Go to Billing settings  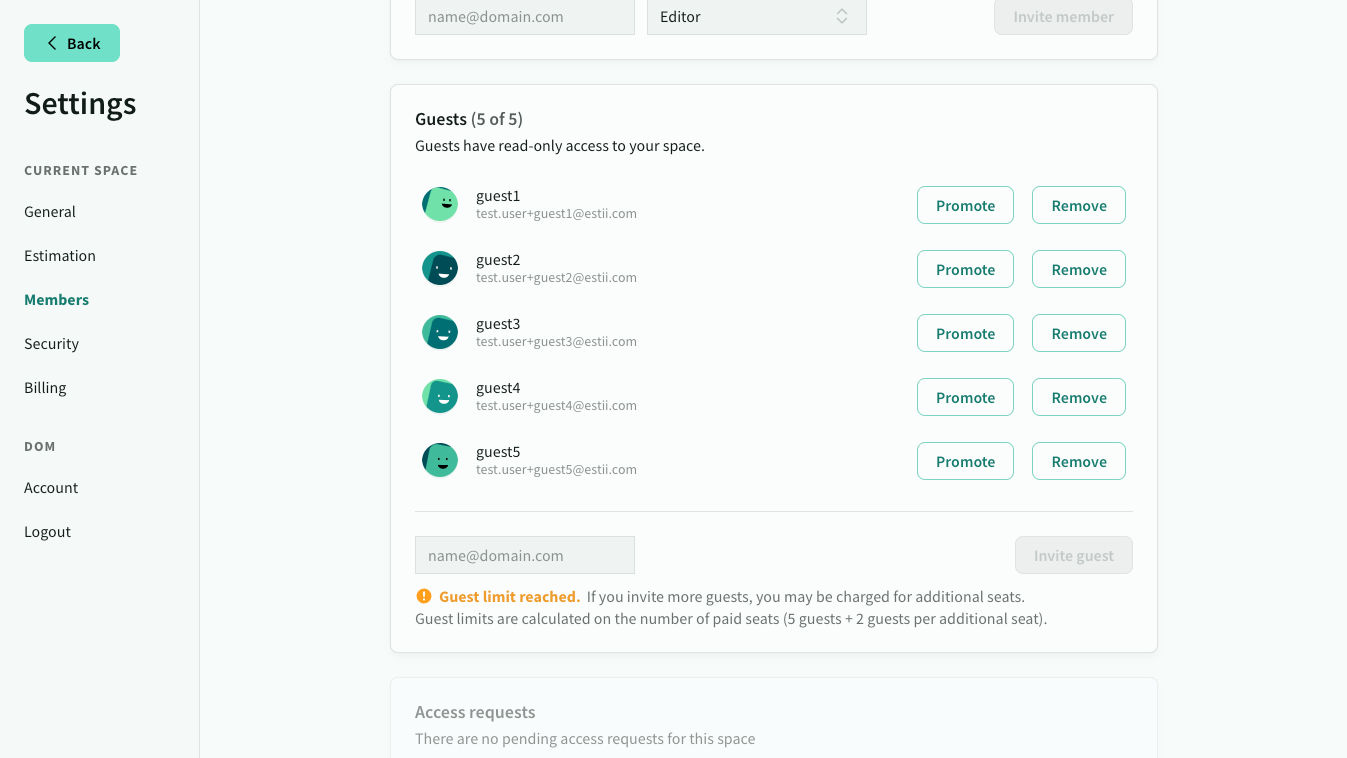(x=45, y=388)
